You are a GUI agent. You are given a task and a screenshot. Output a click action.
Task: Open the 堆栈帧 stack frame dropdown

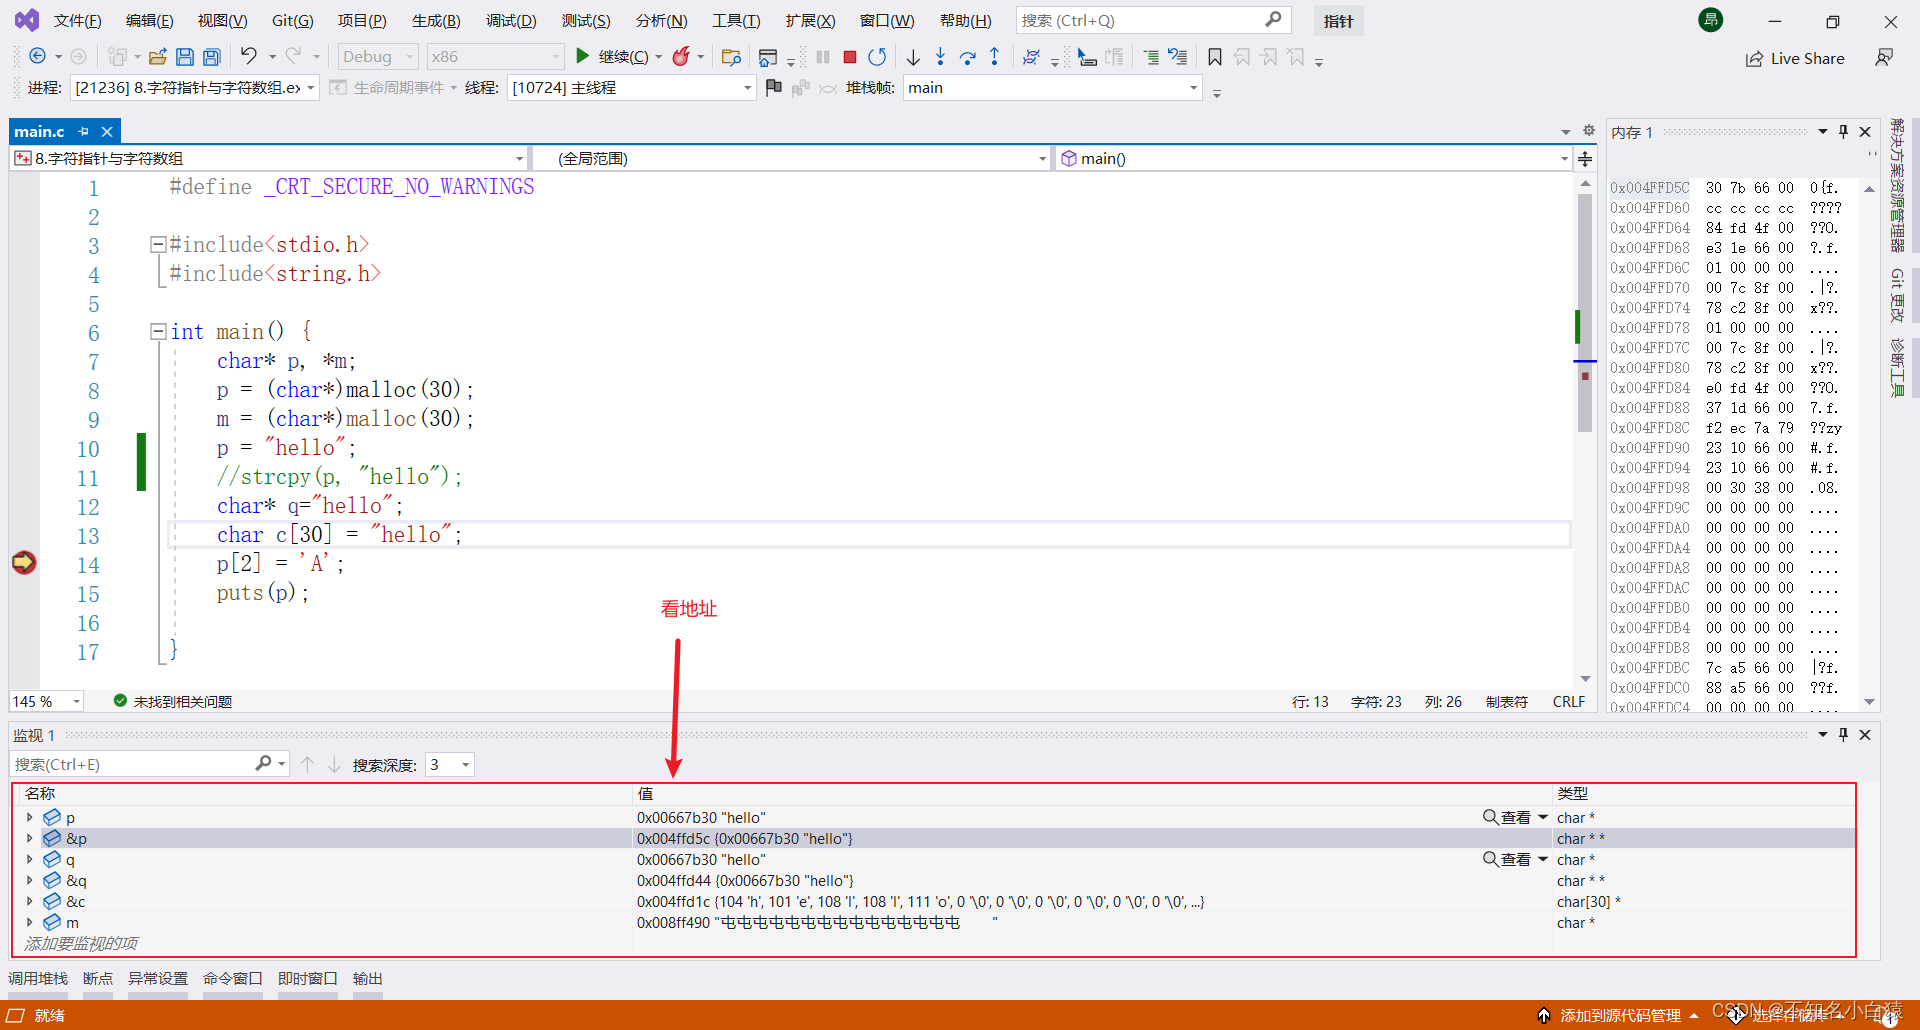(x=1052, y=88)
